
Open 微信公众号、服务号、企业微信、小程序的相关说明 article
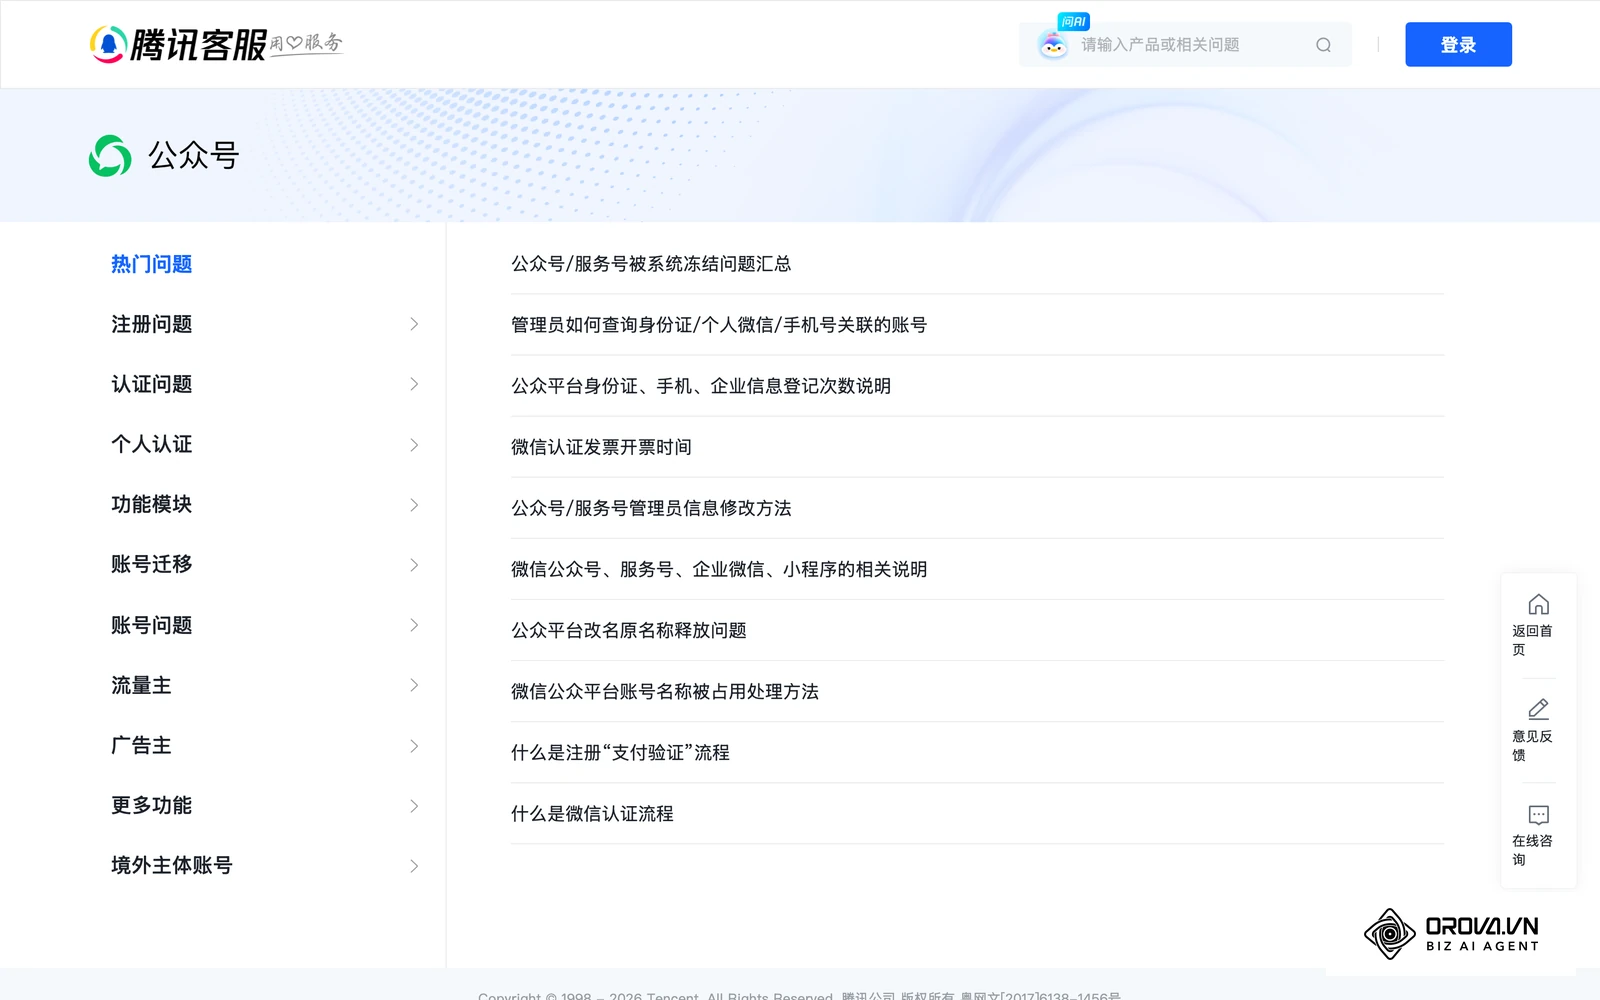point(719,569)
